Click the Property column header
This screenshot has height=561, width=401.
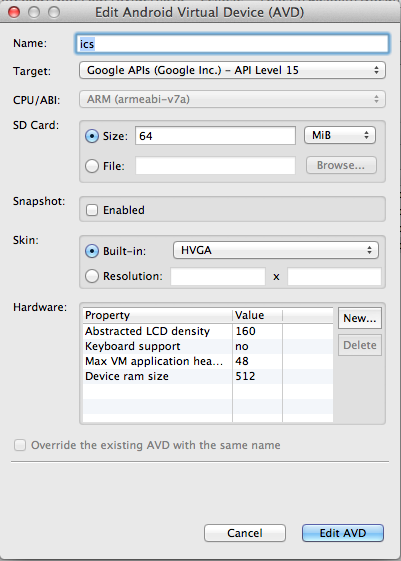tap(157, 315)
